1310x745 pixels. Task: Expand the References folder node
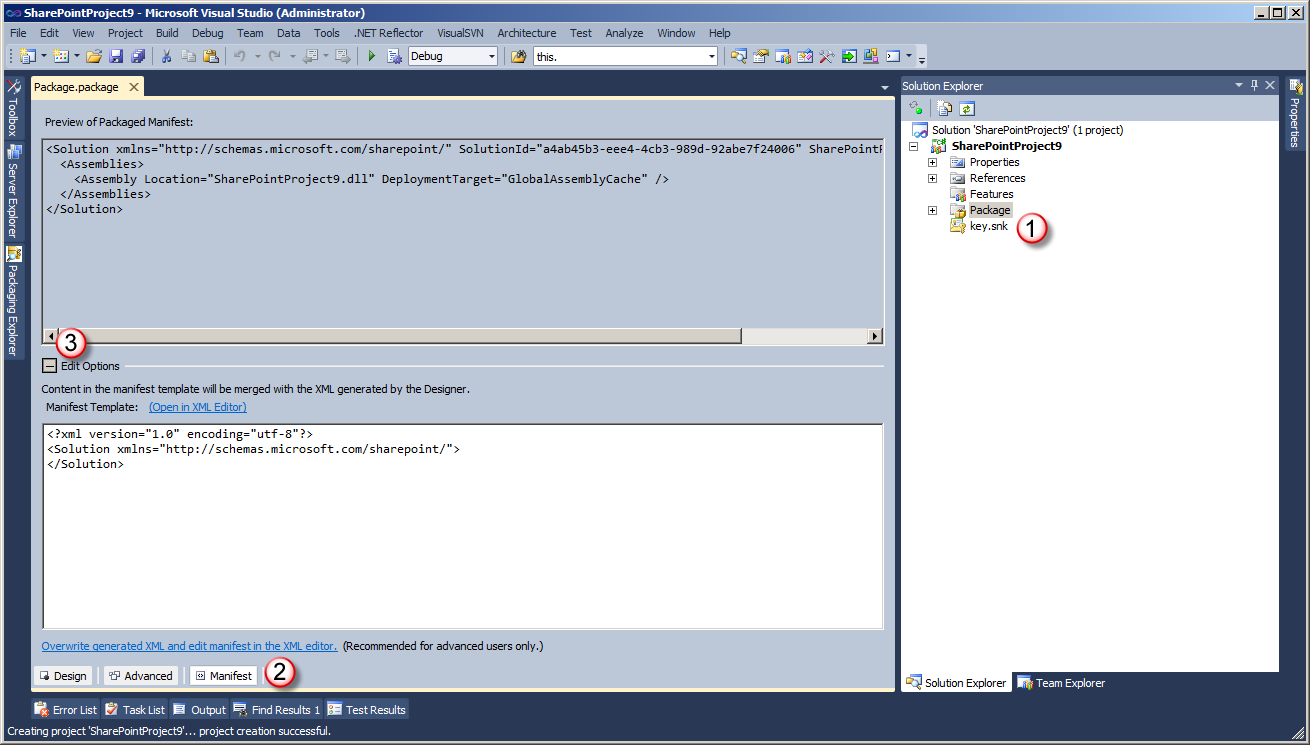point(932,178)
